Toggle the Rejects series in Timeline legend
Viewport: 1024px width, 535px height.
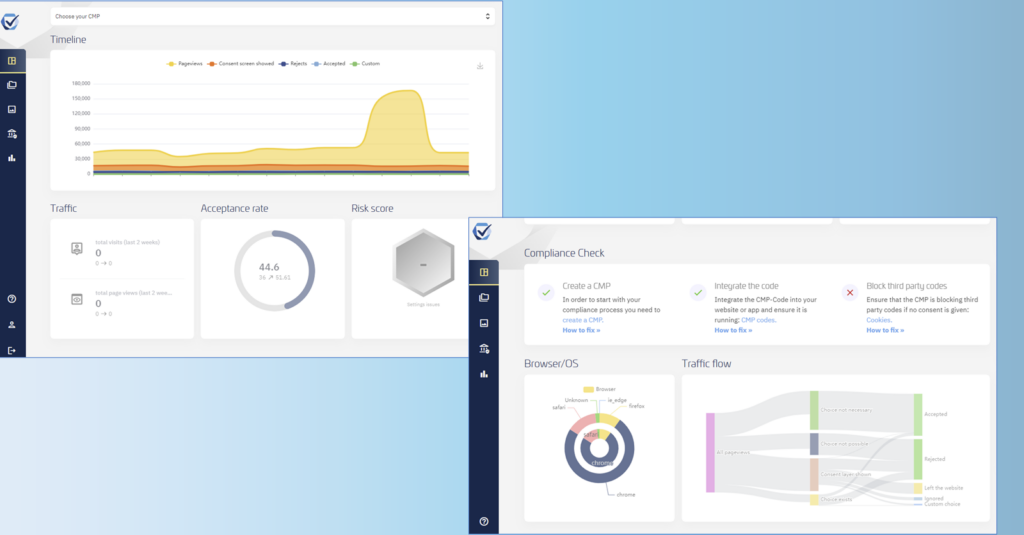point(293,64)
